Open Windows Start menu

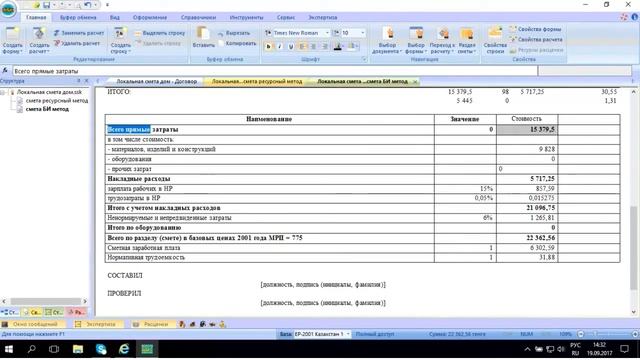(8, 349)
